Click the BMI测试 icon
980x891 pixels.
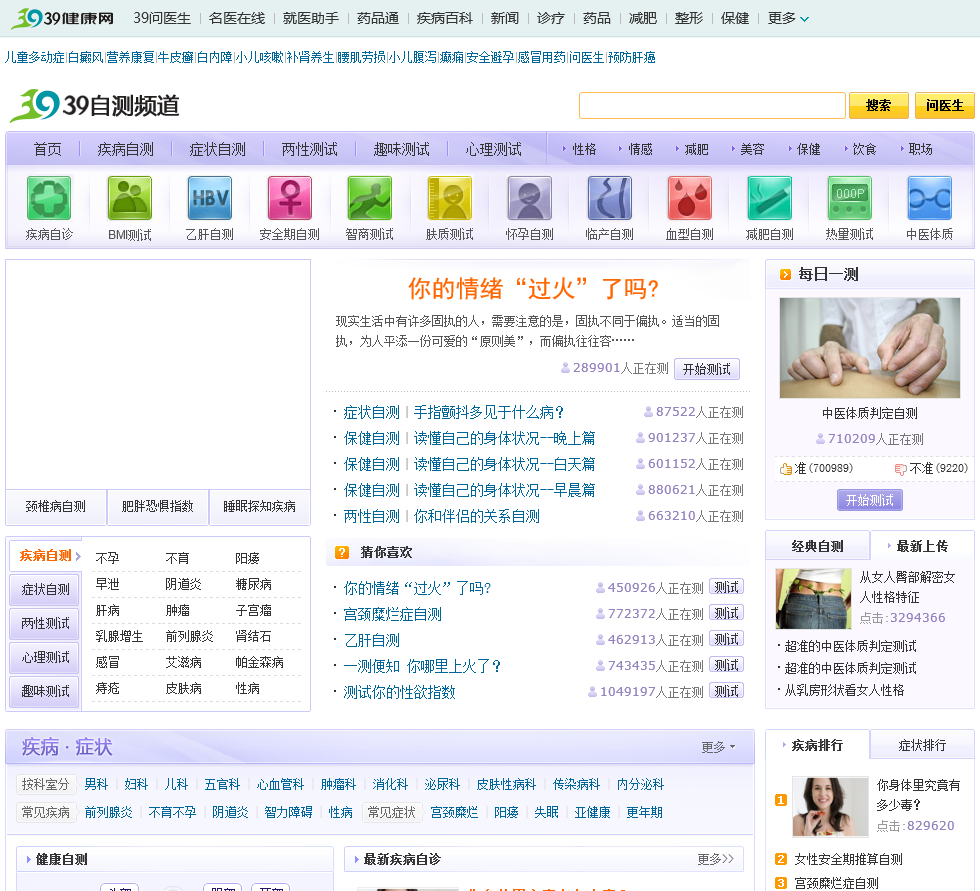(x=129, y=198)
